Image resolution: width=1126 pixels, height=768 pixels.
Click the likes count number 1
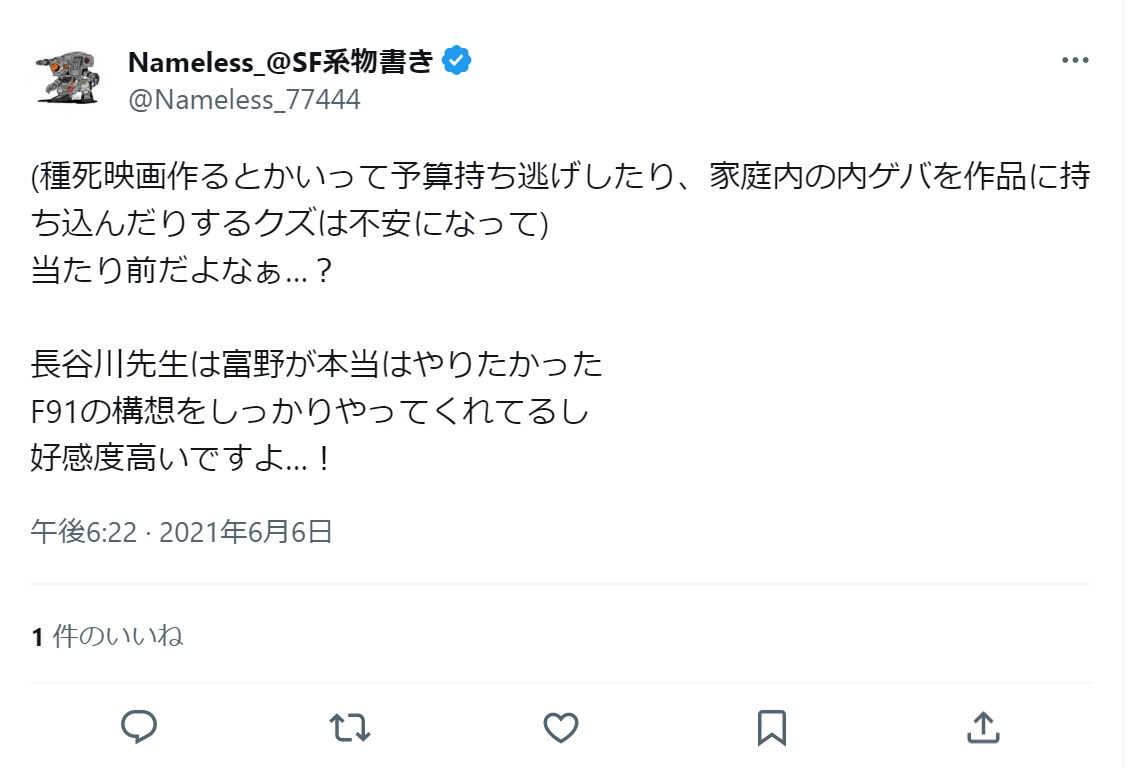tap(37, 637)
